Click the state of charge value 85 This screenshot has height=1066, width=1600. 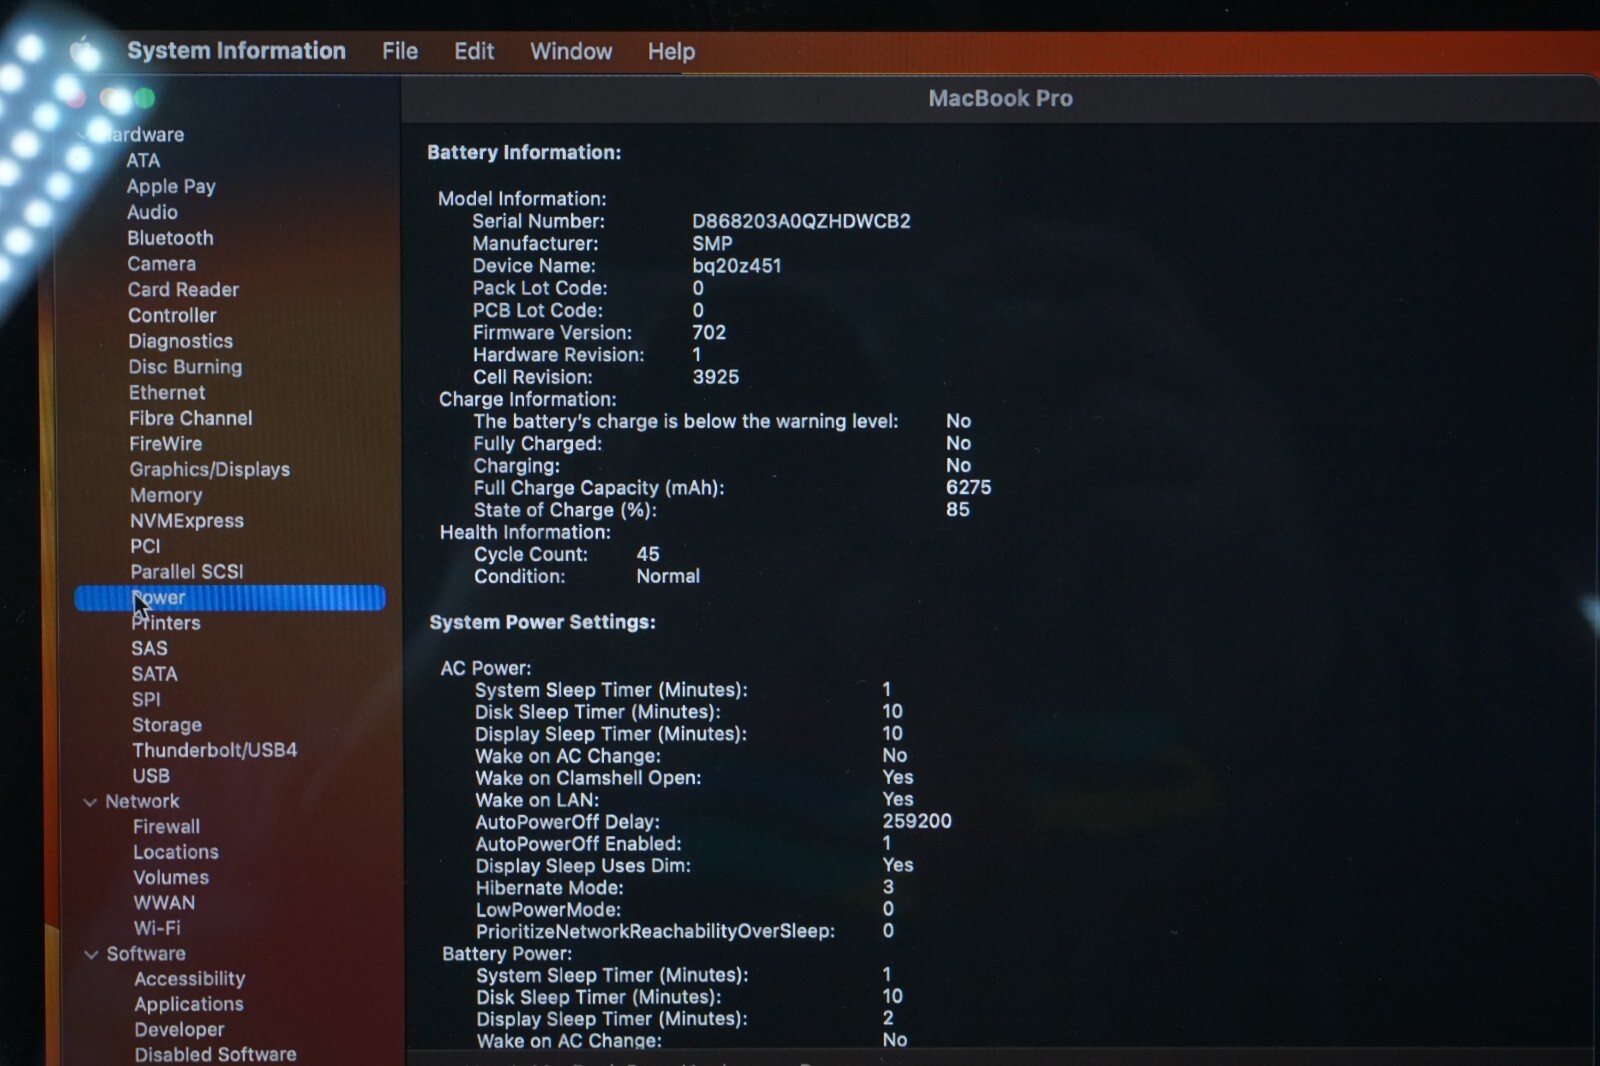point(958,510)
